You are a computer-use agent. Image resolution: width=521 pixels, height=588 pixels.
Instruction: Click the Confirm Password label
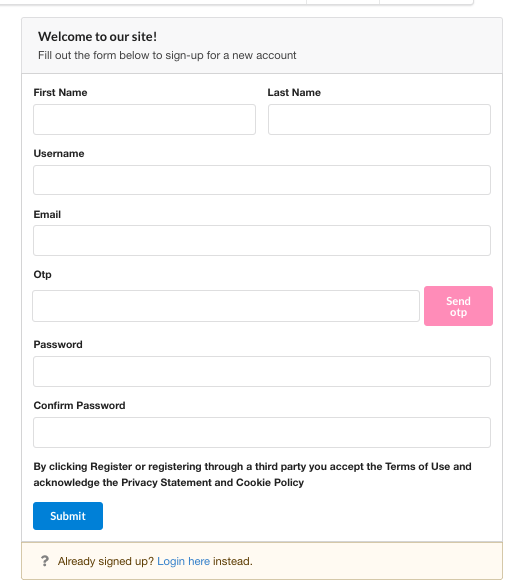click(x=80, y=406)
